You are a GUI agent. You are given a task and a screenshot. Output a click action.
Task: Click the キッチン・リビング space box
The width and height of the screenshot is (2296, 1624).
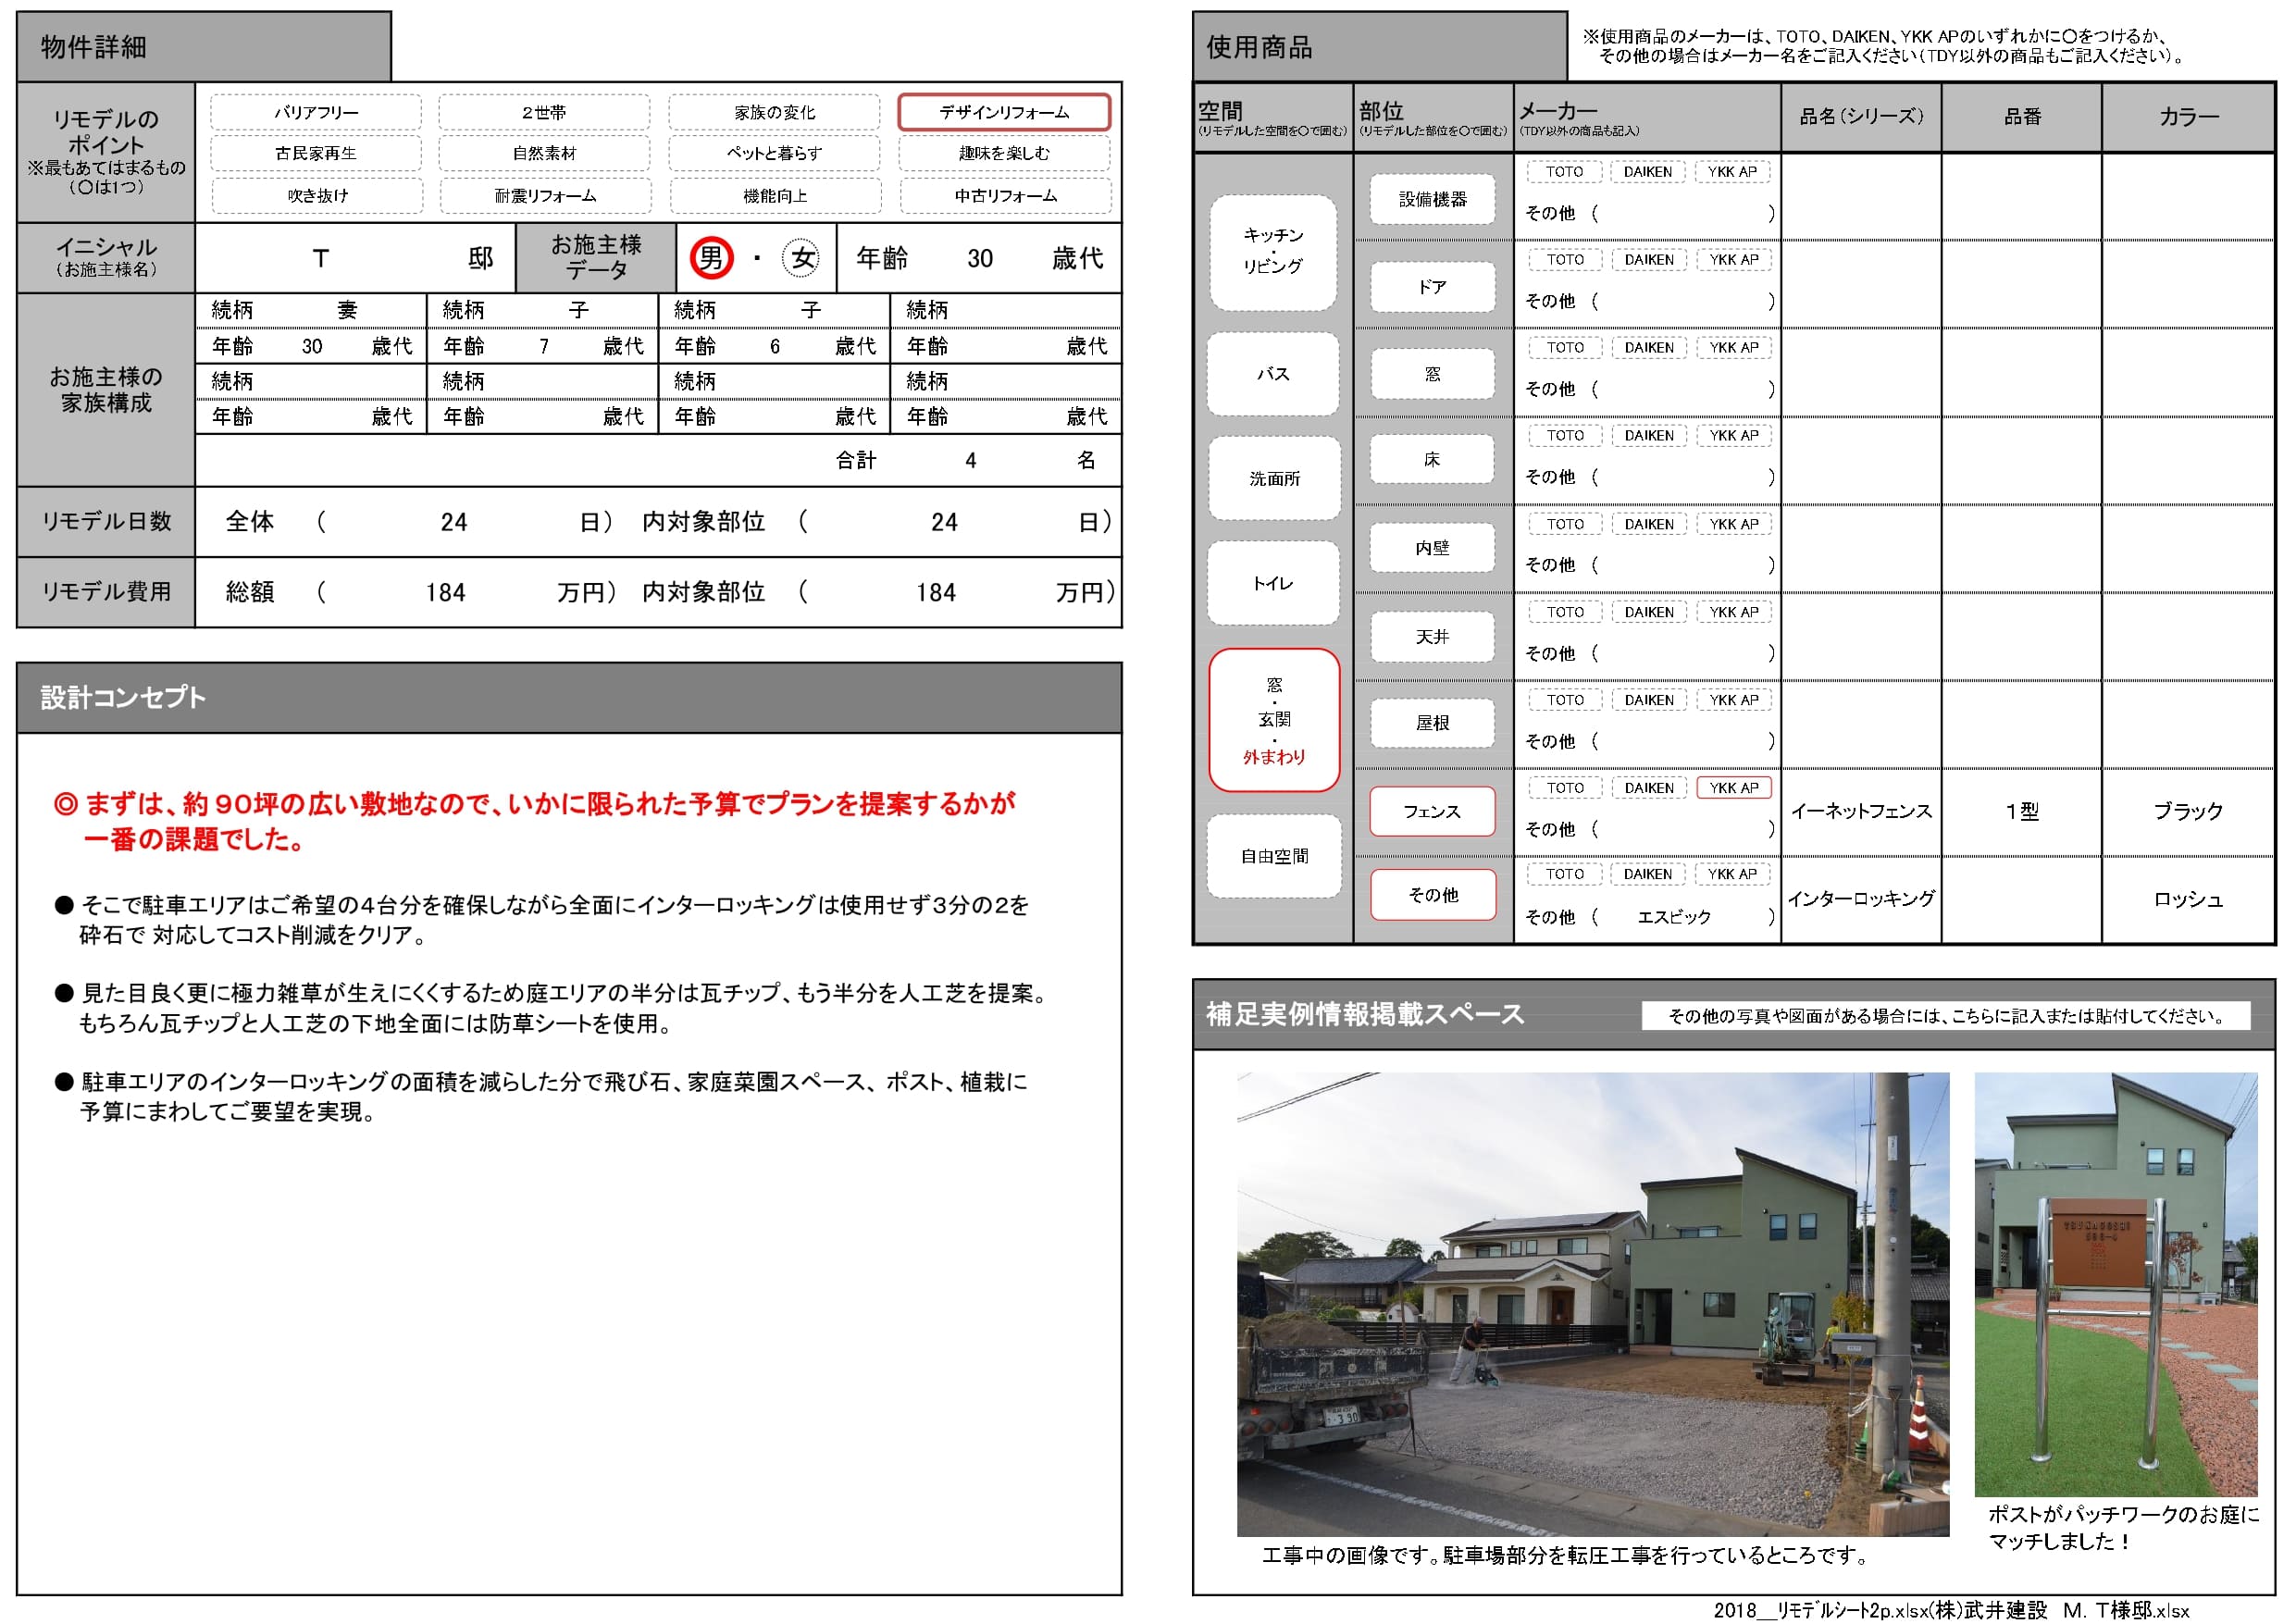[x=1273, y=251]
